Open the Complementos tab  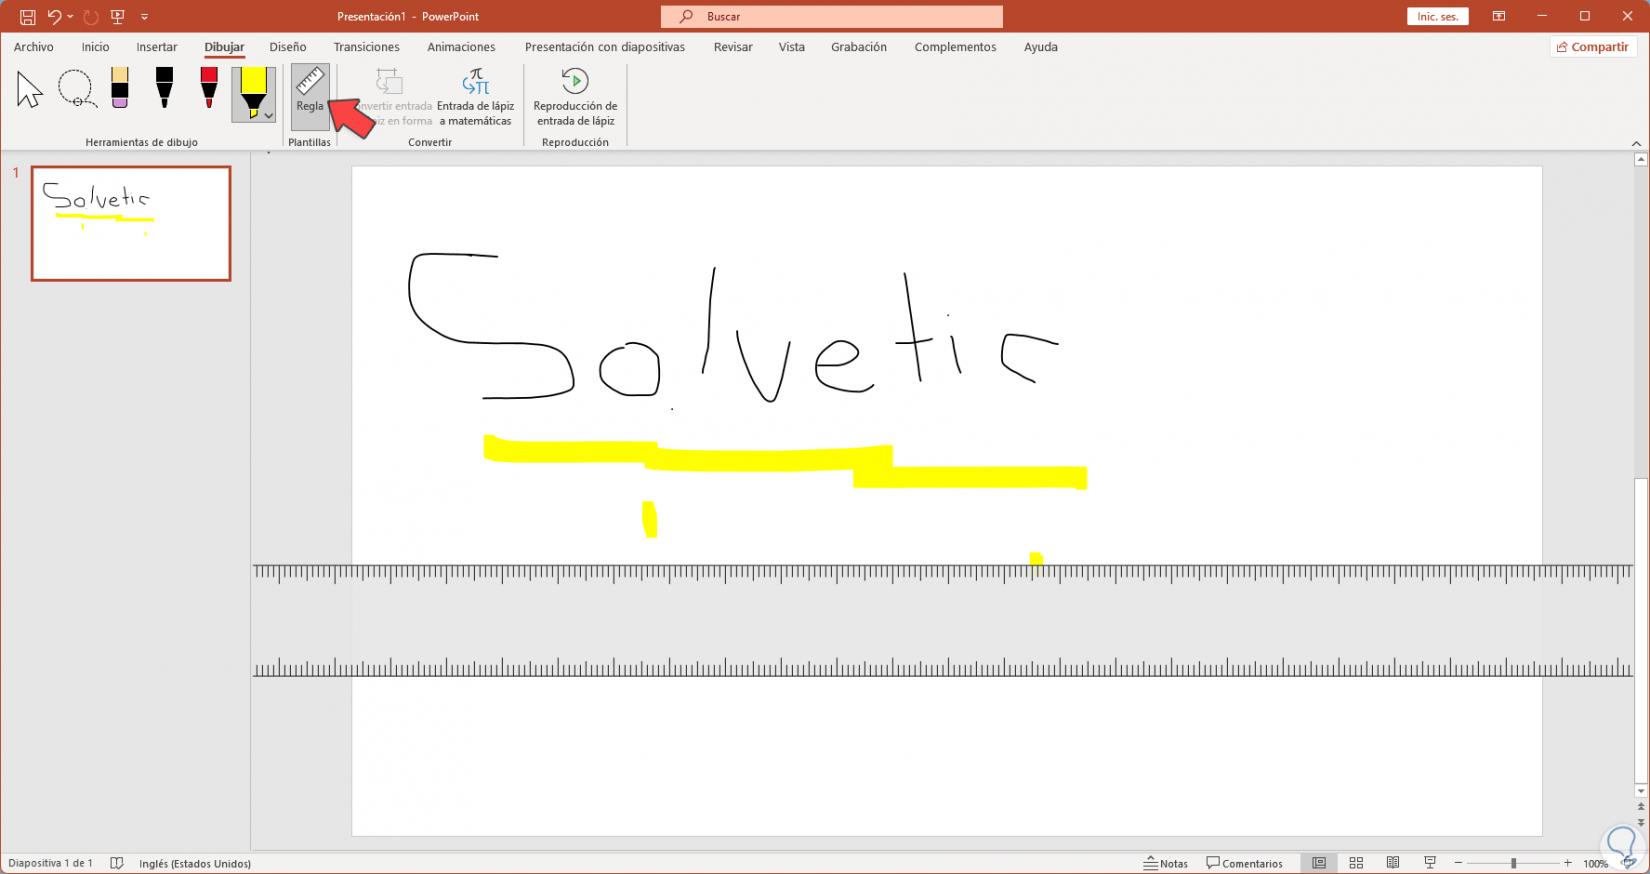point(955,47)
